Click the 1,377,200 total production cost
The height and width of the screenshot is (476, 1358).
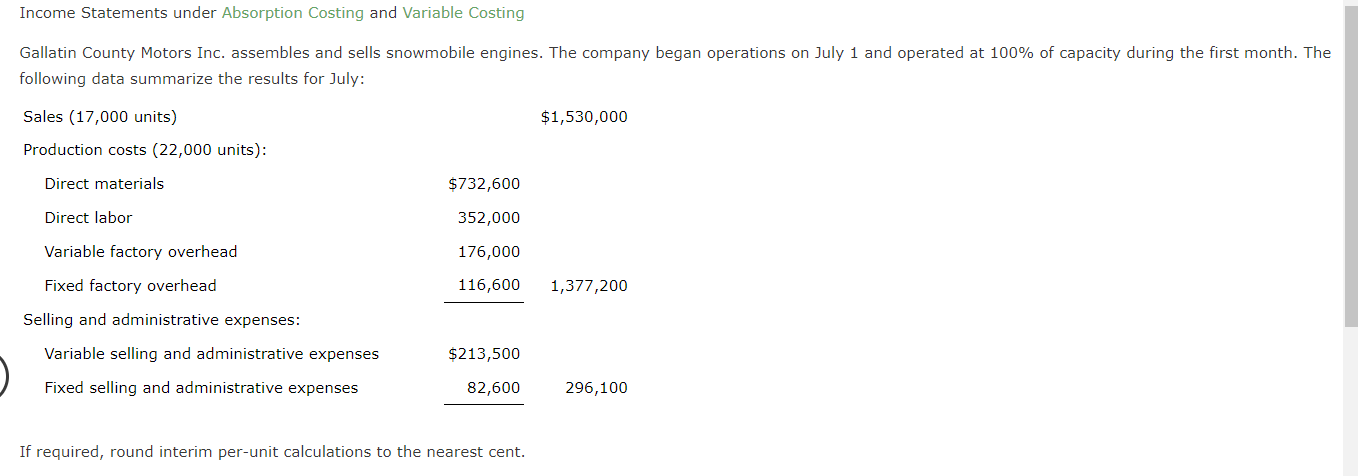pyautogui.click(x=589, y=286)
